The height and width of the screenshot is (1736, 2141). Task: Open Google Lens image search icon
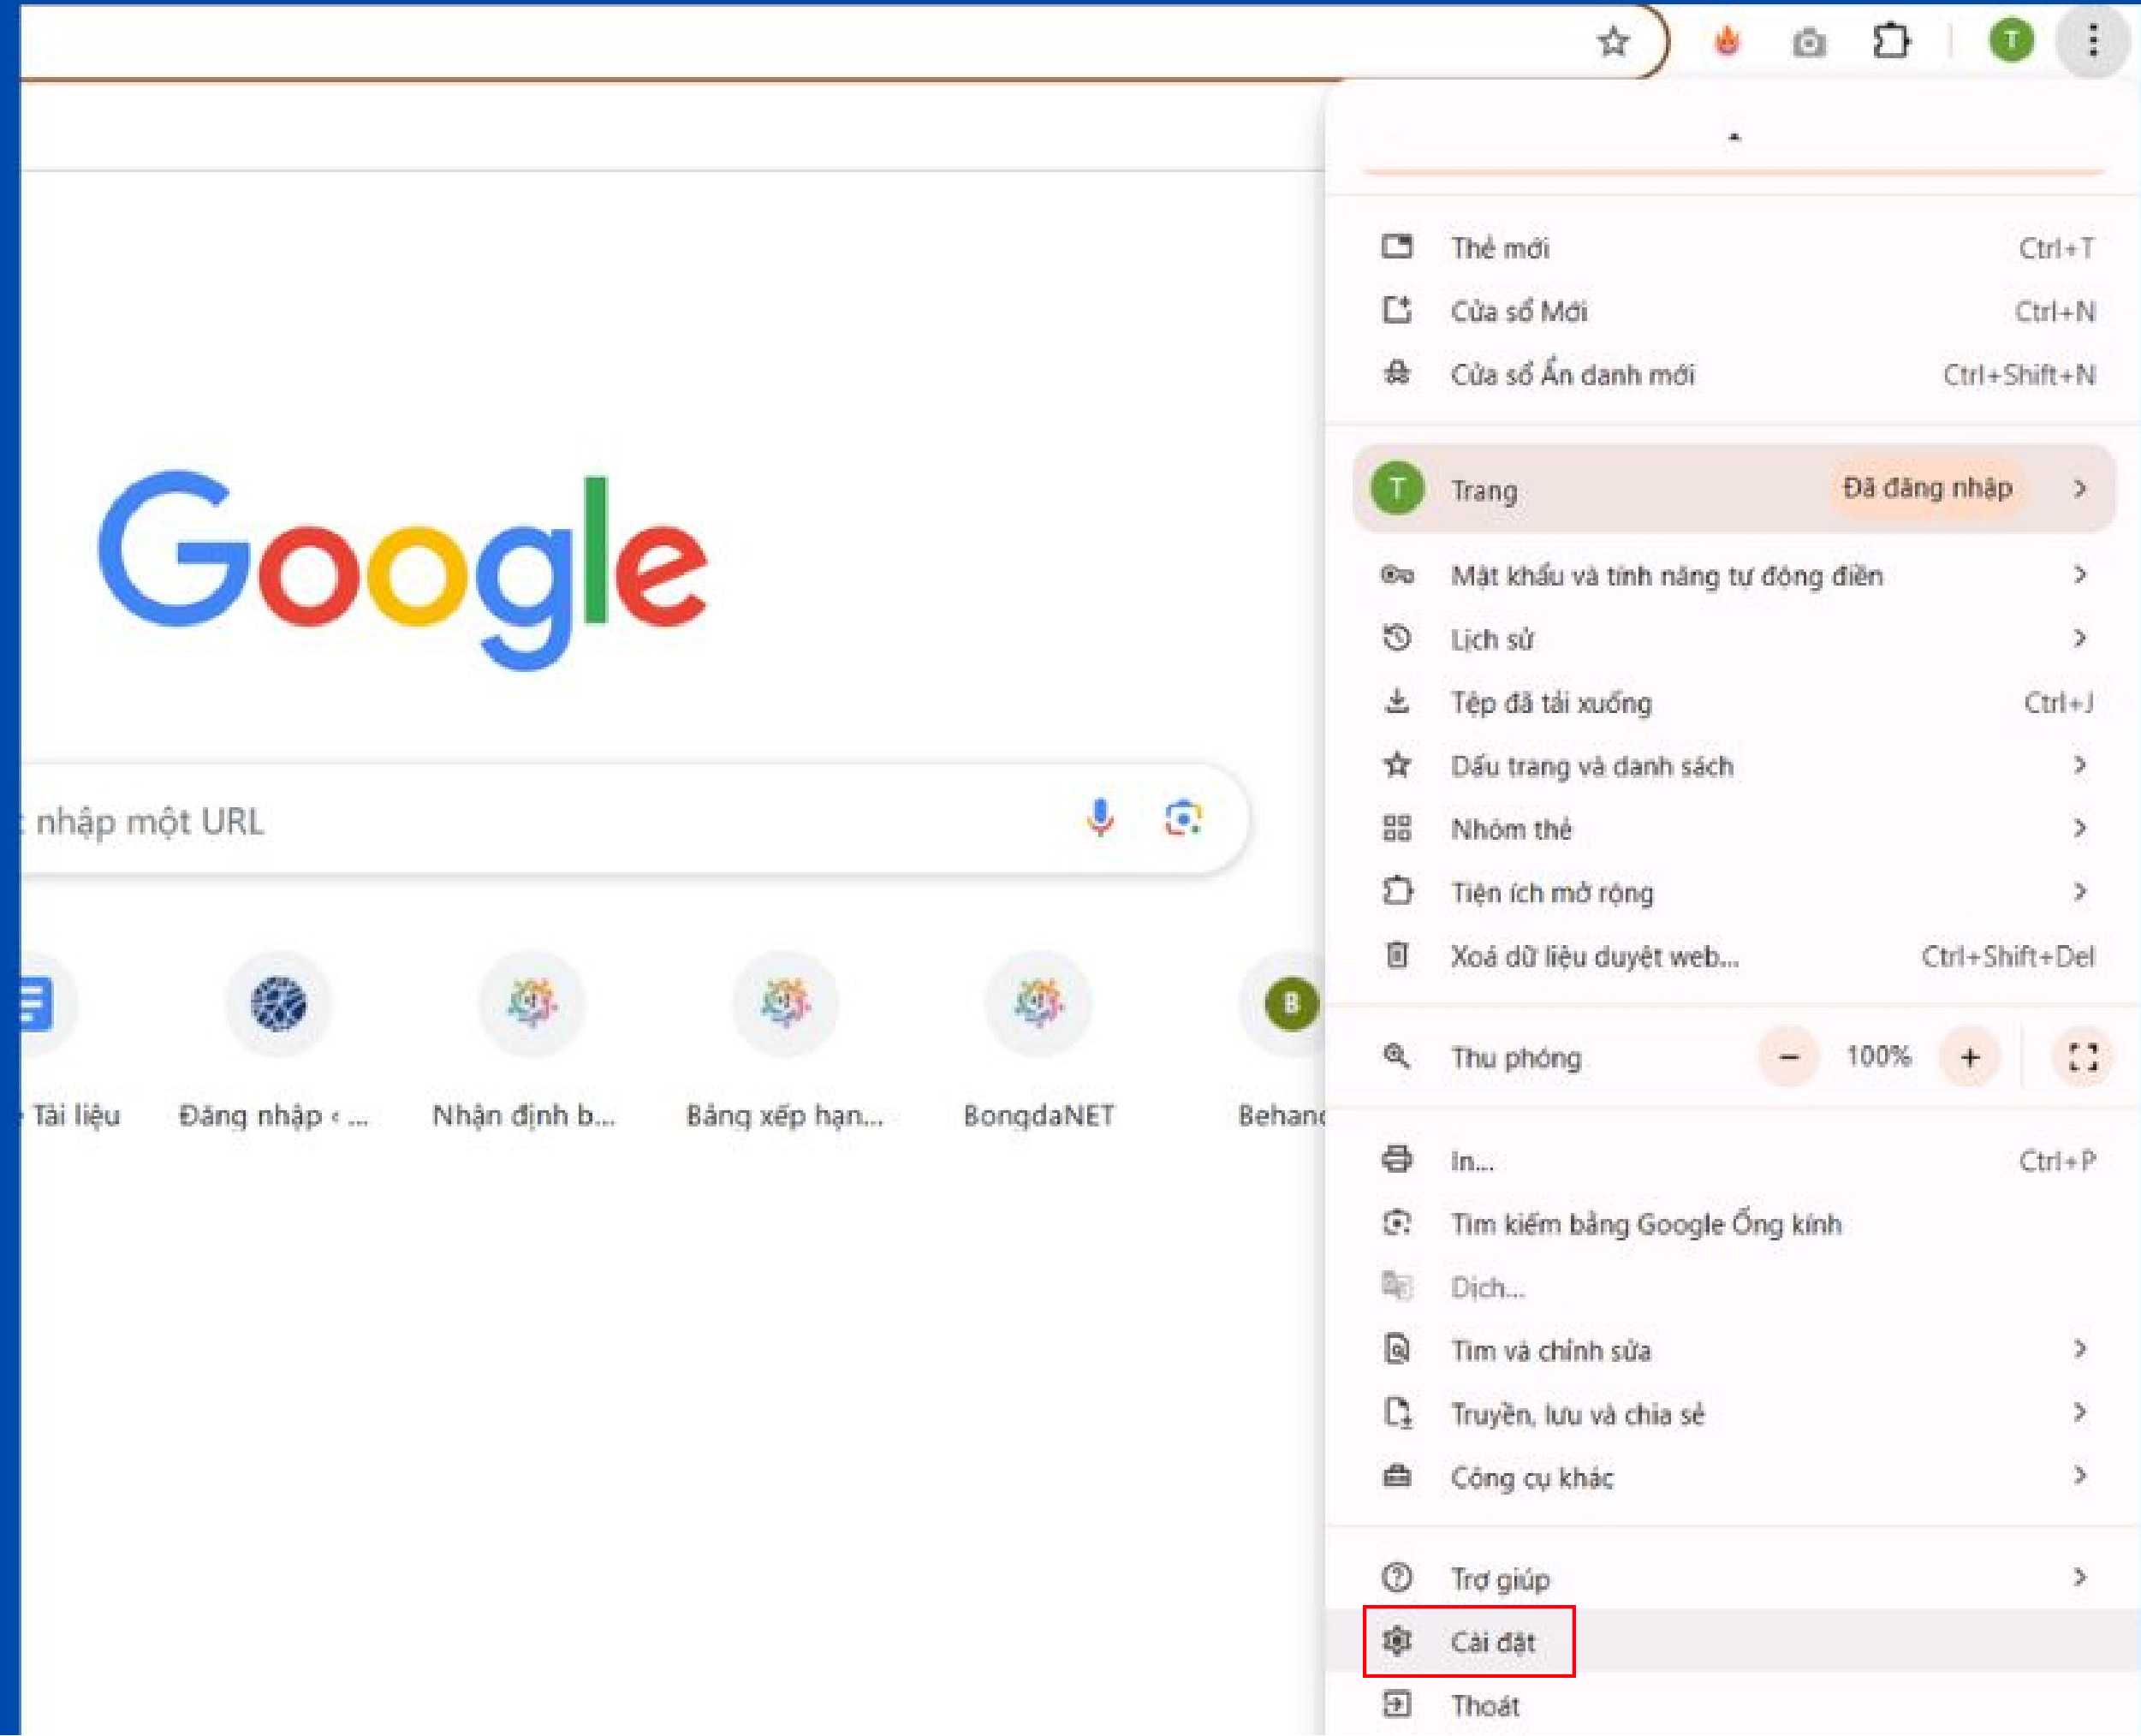[1183, 818]
